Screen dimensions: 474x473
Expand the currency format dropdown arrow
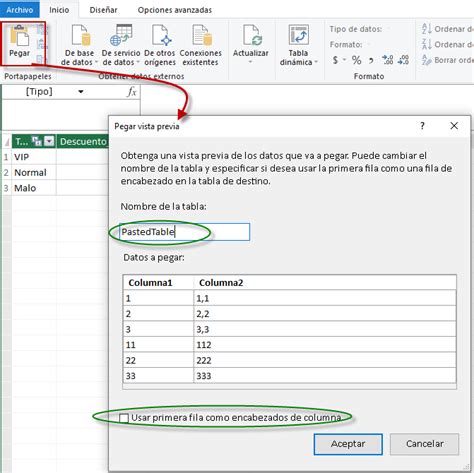tap(344, 60)
